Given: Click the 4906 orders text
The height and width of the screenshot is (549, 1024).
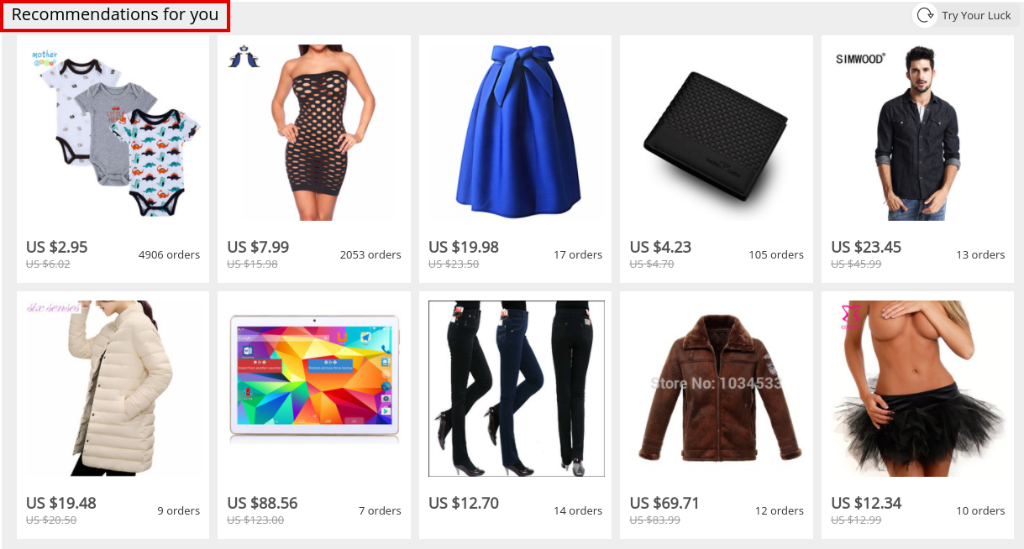Looking at the screenshot, I should pyautogui.click(x=169, y=255).
